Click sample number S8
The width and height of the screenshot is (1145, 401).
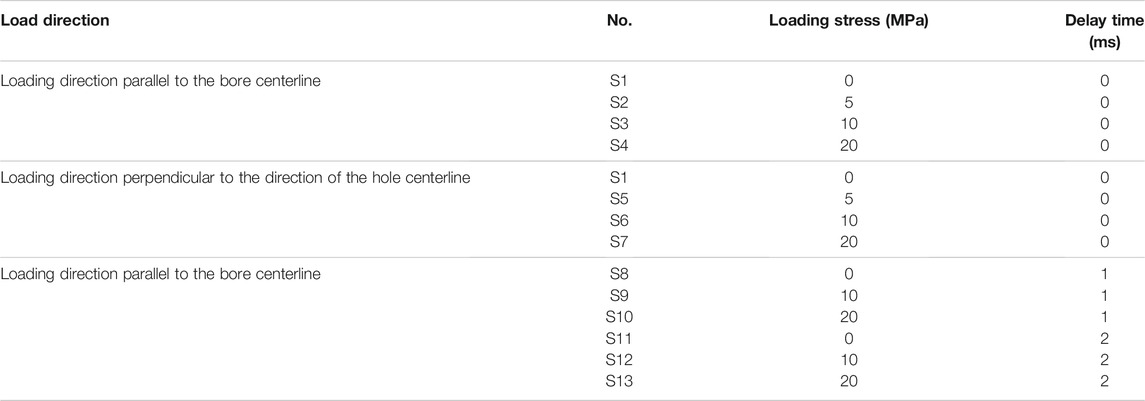pyautogui.click(x=619, y=275)
